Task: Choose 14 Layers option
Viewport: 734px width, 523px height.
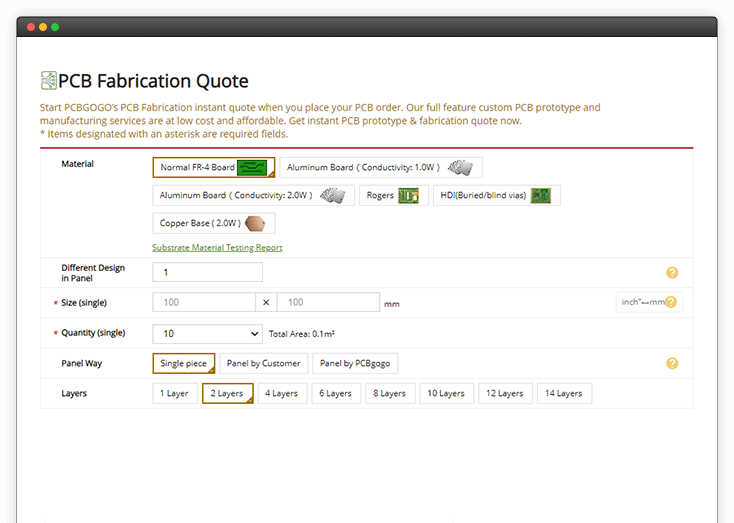Action: pyautogui.click(x=564, y=393)
